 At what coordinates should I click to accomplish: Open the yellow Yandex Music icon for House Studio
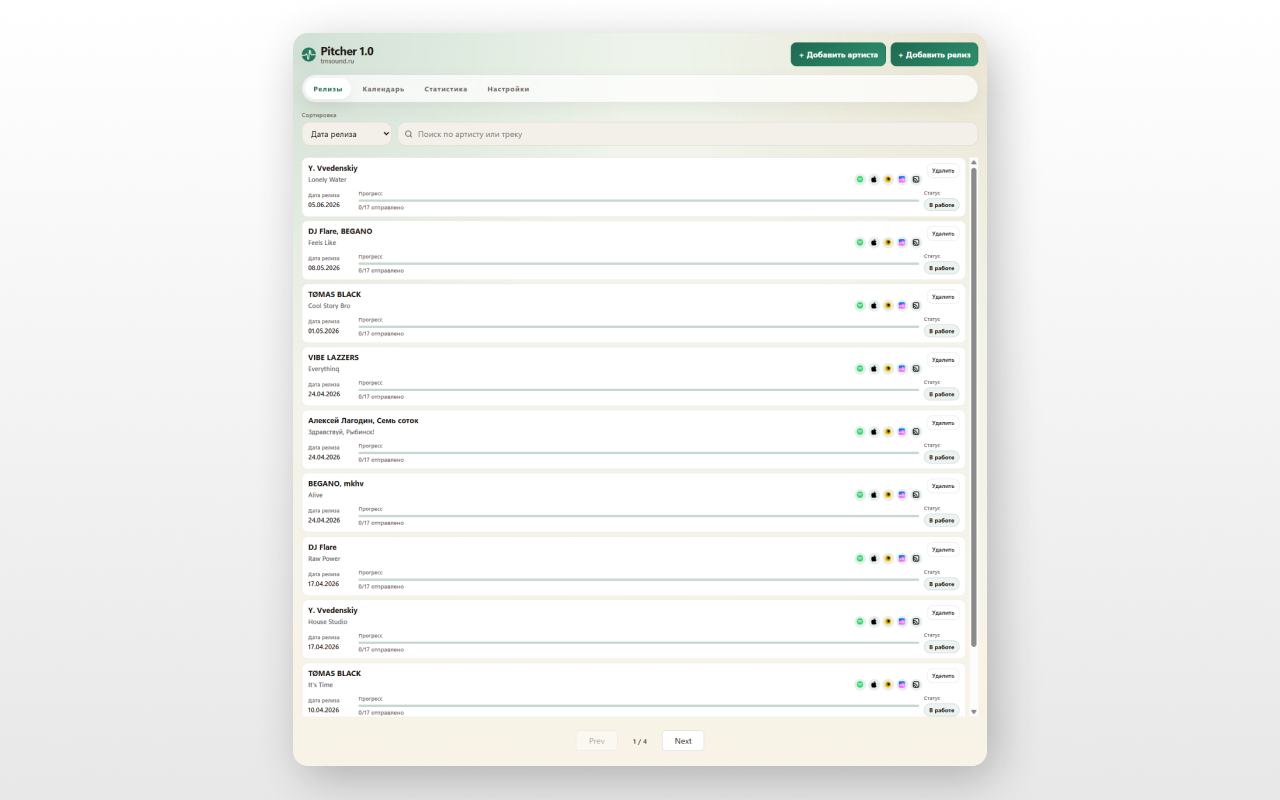coord(887,621)
